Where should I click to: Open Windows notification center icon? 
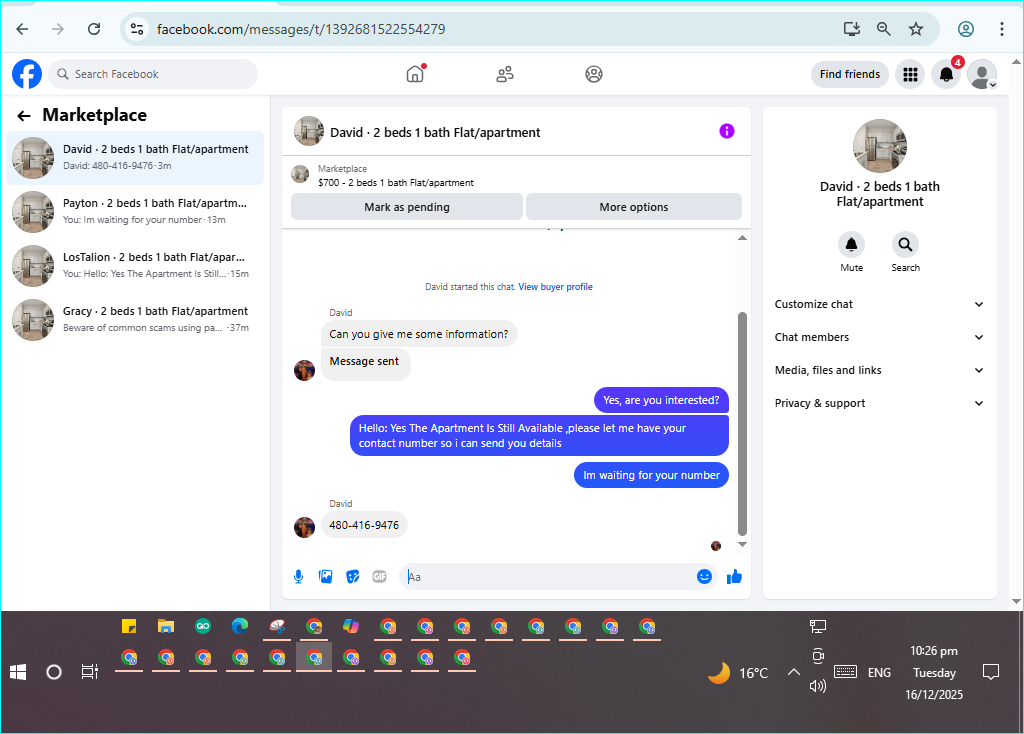pyautogui.click(x=991, y=672)
